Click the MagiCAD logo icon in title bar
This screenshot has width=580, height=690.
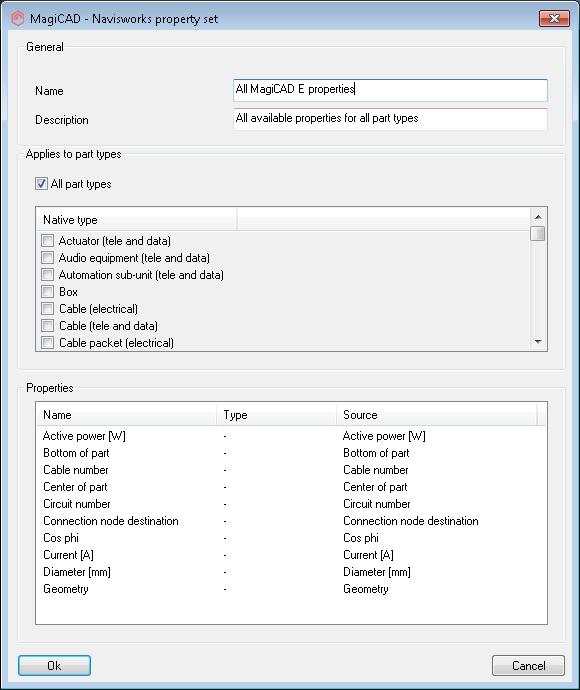click(x=17, y=19)
